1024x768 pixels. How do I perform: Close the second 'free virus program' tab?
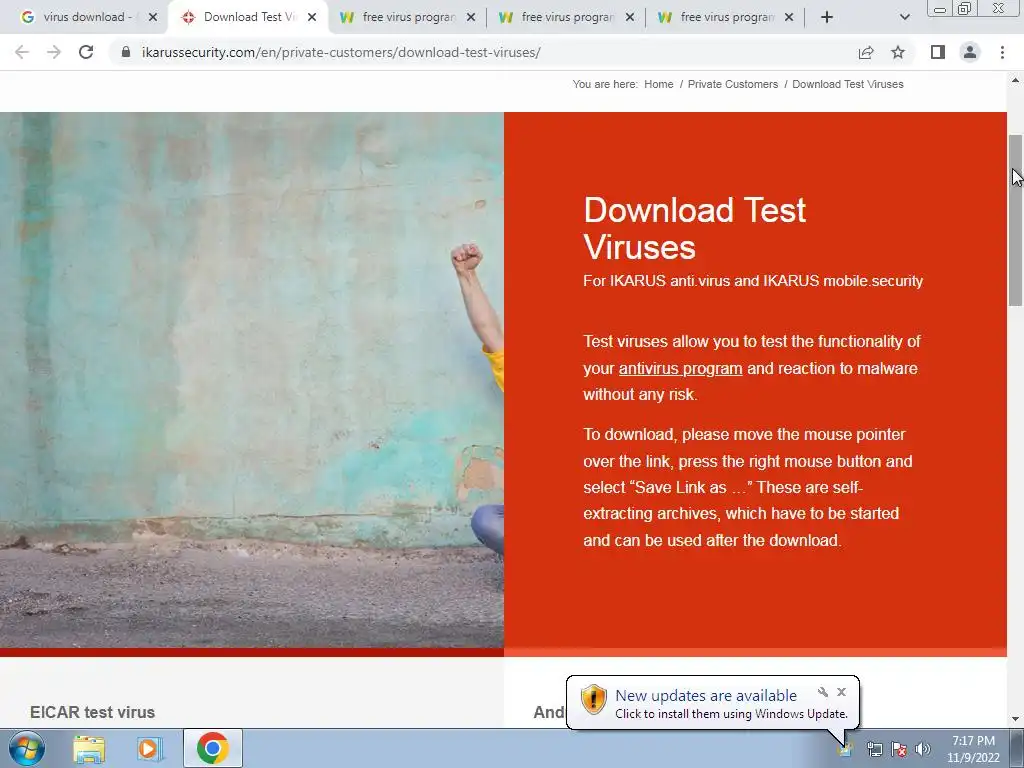coord(630,17)
